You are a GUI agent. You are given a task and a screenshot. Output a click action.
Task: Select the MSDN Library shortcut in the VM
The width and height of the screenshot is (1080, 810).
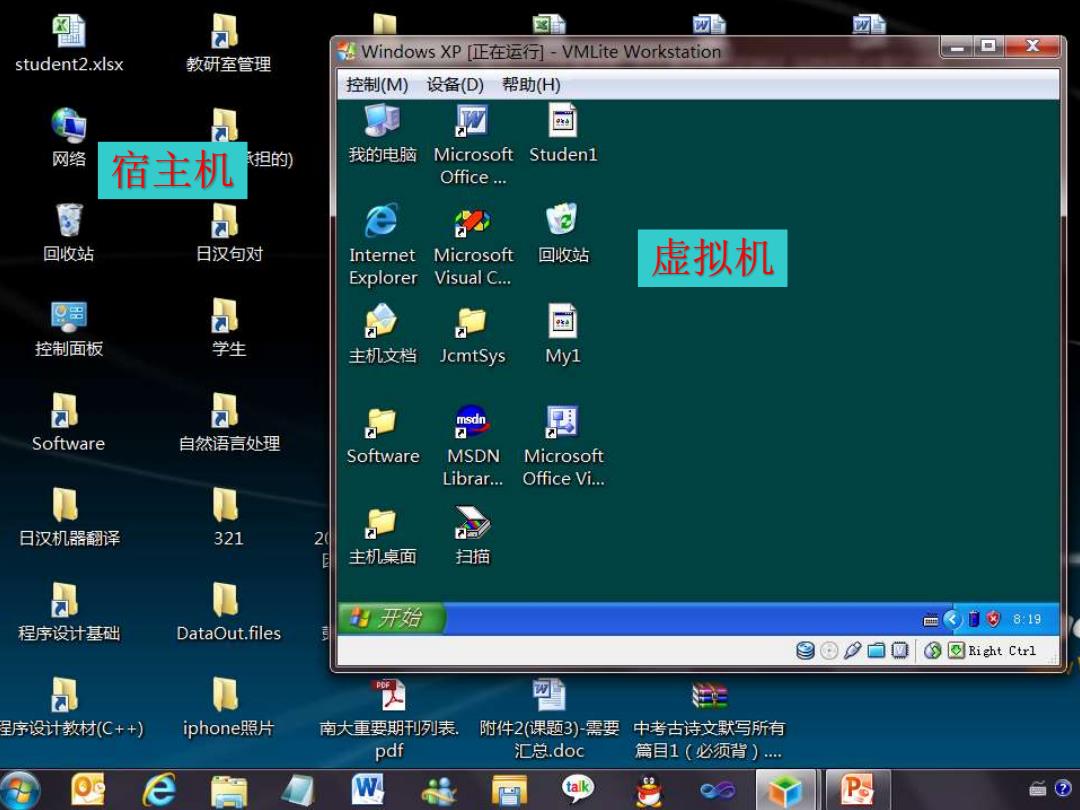click(472, 446)
